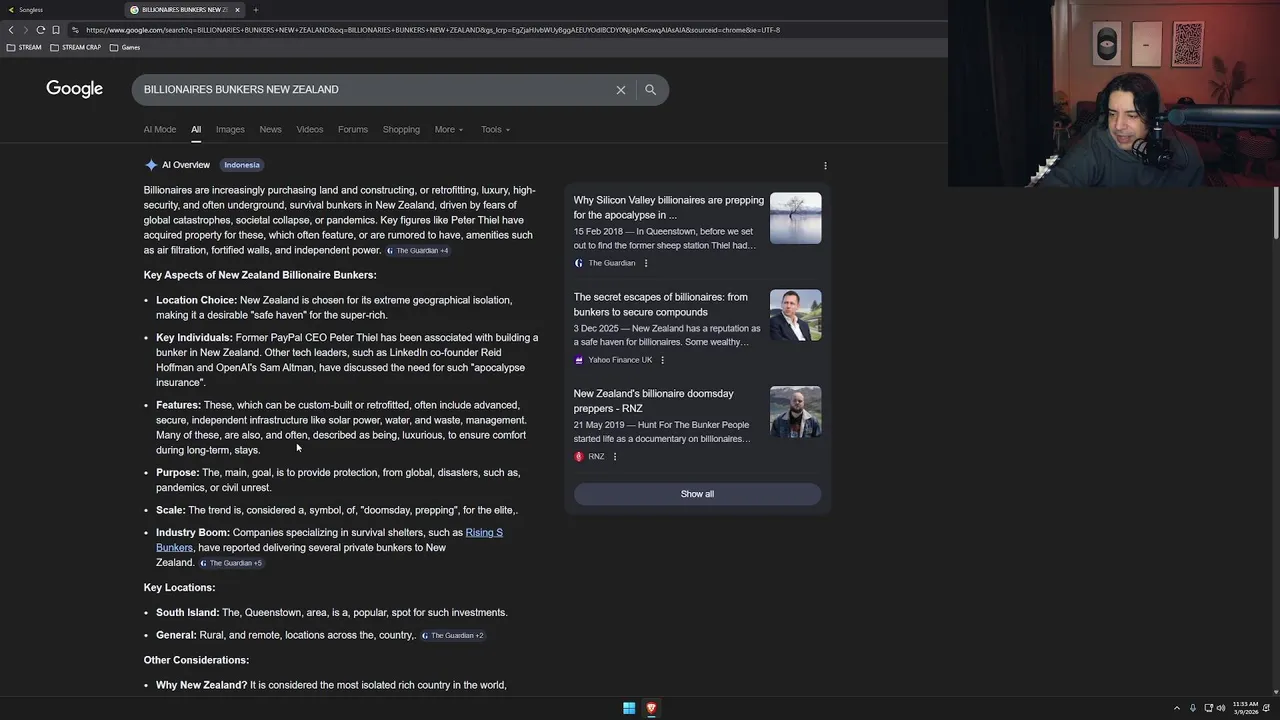Expand the More search filters dropdown
The image size is (1280, 720).
[x=449, y=129]
